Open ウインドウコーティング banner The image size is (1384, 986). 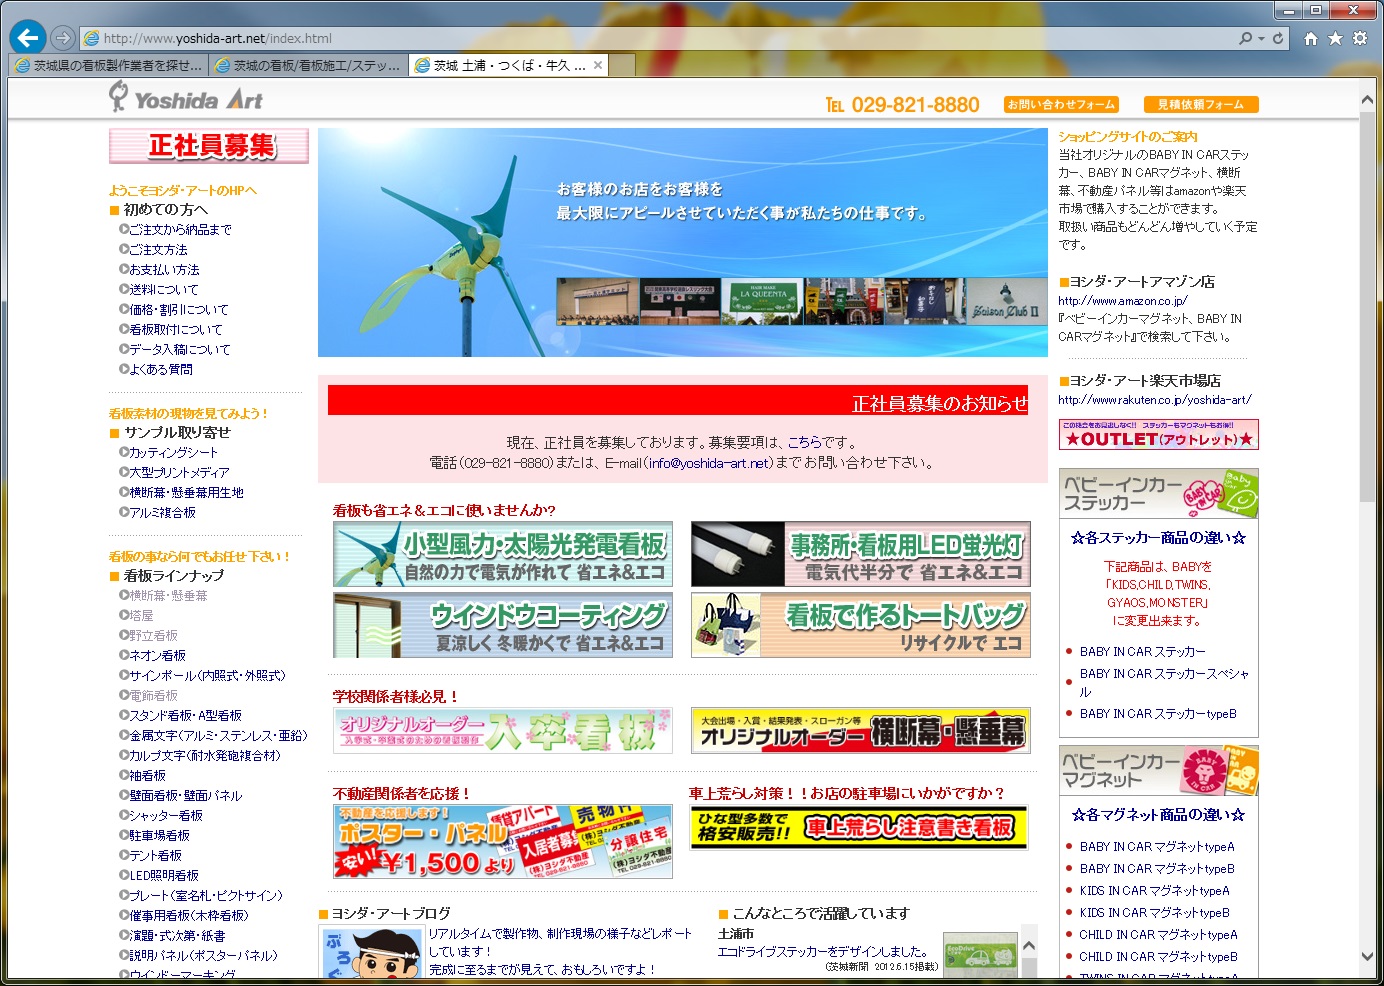[503, 625]
